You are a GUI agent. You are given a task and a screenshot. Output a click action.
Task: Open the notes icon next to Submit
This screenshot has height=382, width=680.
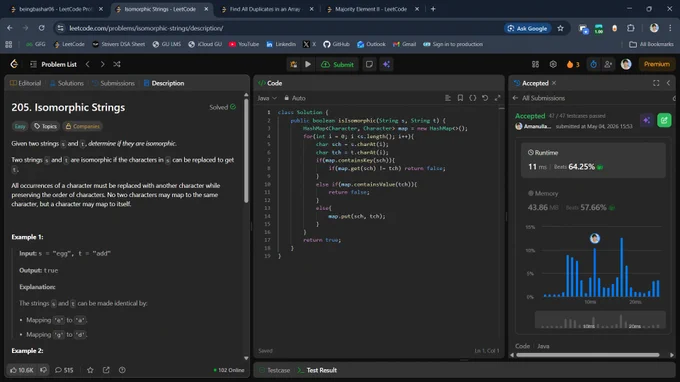click(x=369, y=64)
